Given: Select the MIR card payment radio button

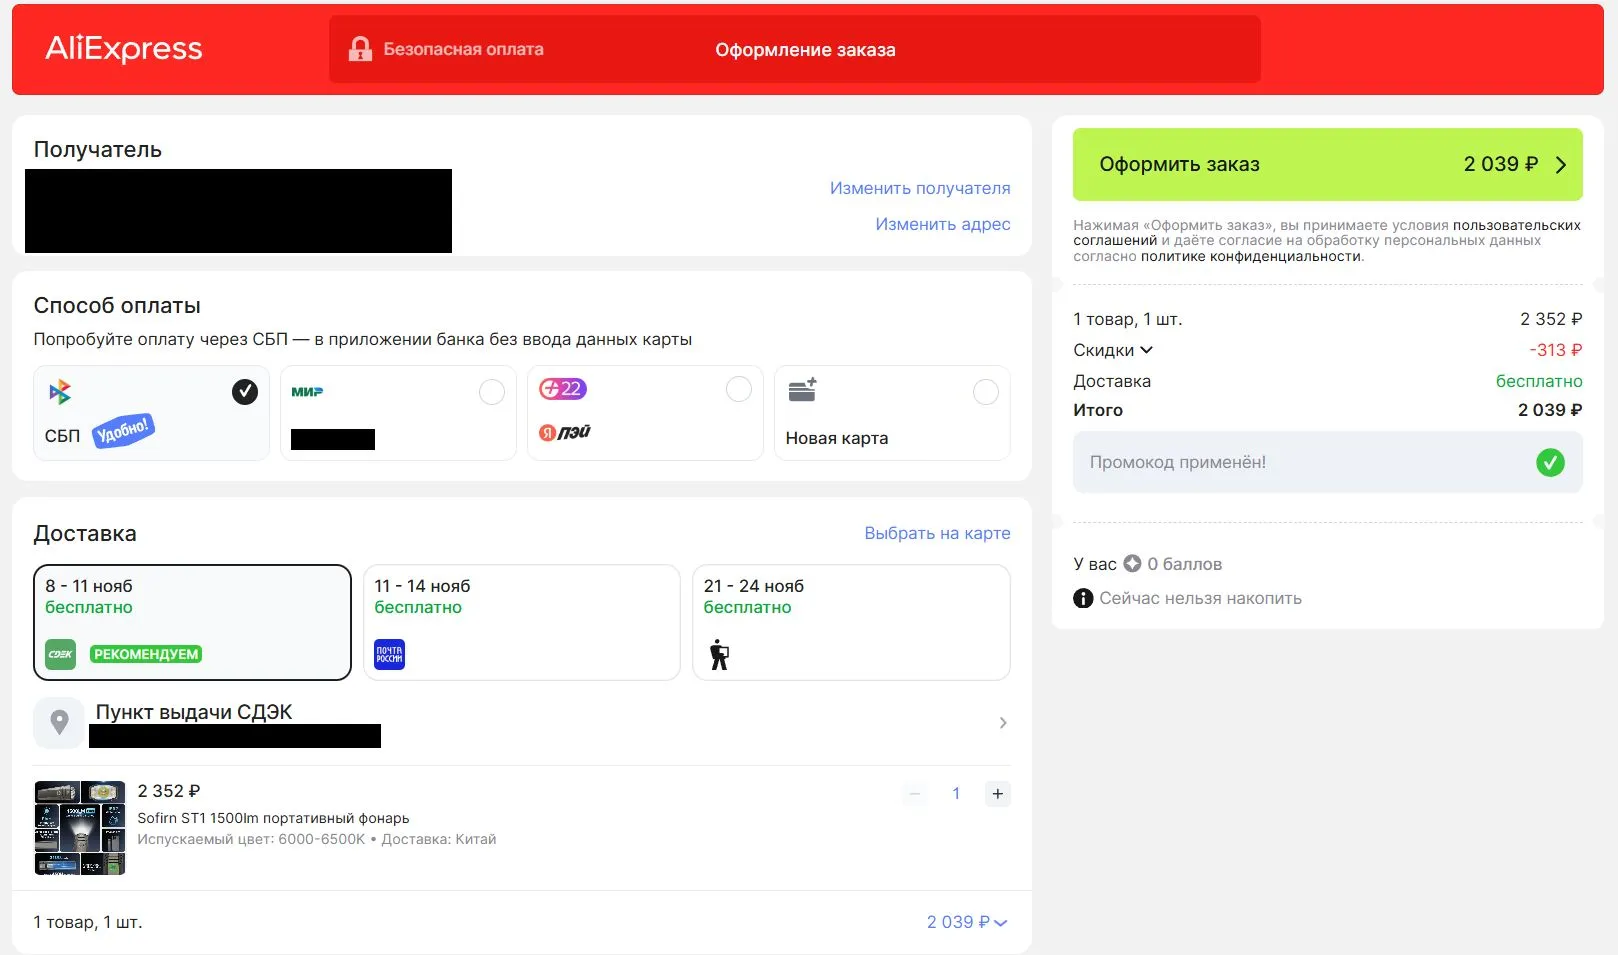Looking at the screenshot, I should (492, 392).
